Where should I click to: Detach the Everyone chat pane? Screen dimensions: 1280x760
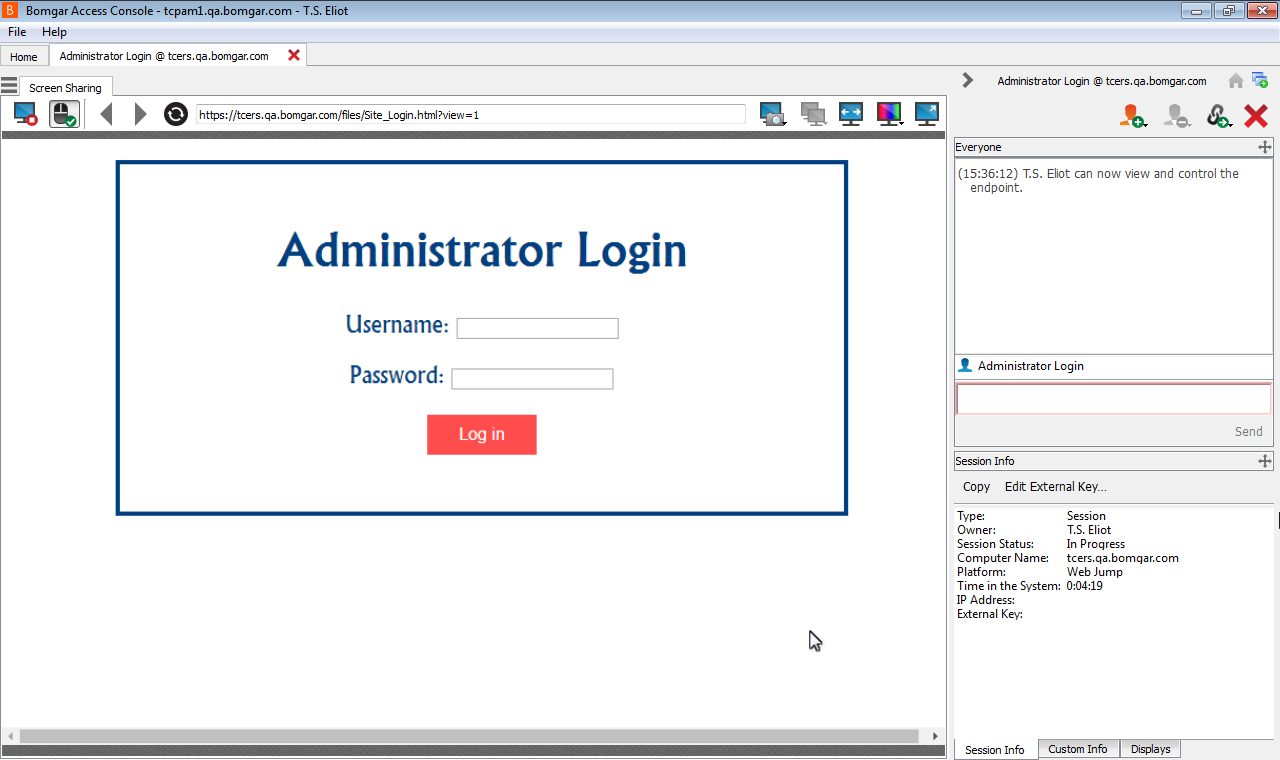pyautogui.click(x=1265, y=147)
